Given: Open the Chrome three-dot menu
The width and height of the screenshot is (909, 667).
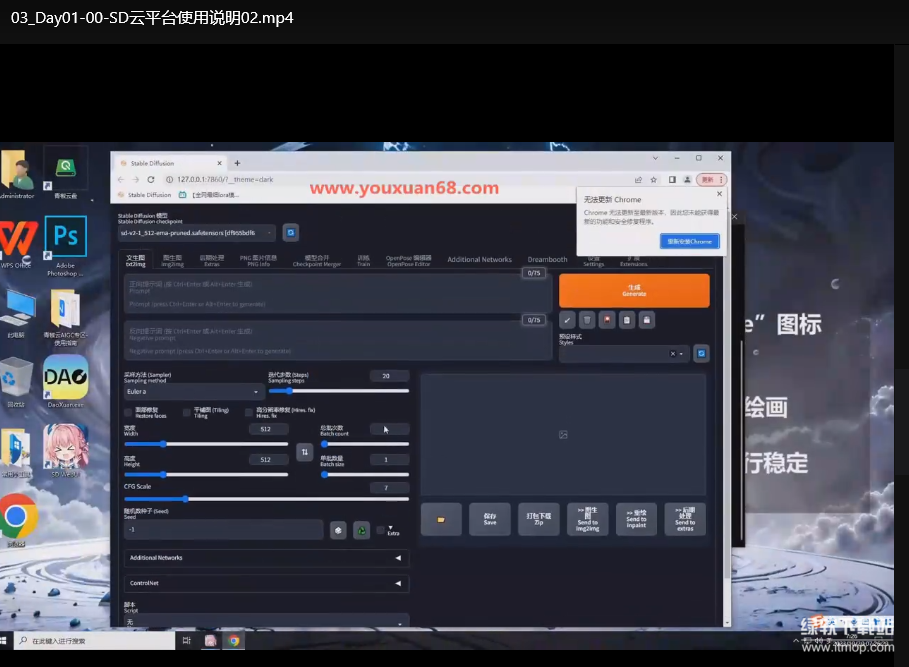Looking at the screenshot, I should 721,180.
